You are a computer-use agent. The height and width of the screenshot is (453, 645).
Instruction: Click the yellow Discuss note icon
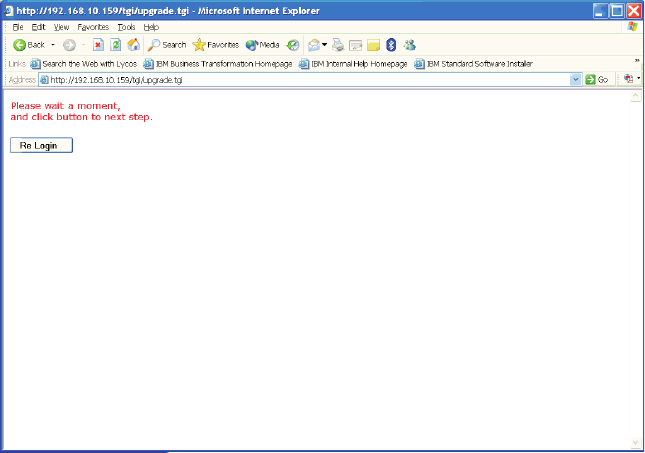click(373, 45)
